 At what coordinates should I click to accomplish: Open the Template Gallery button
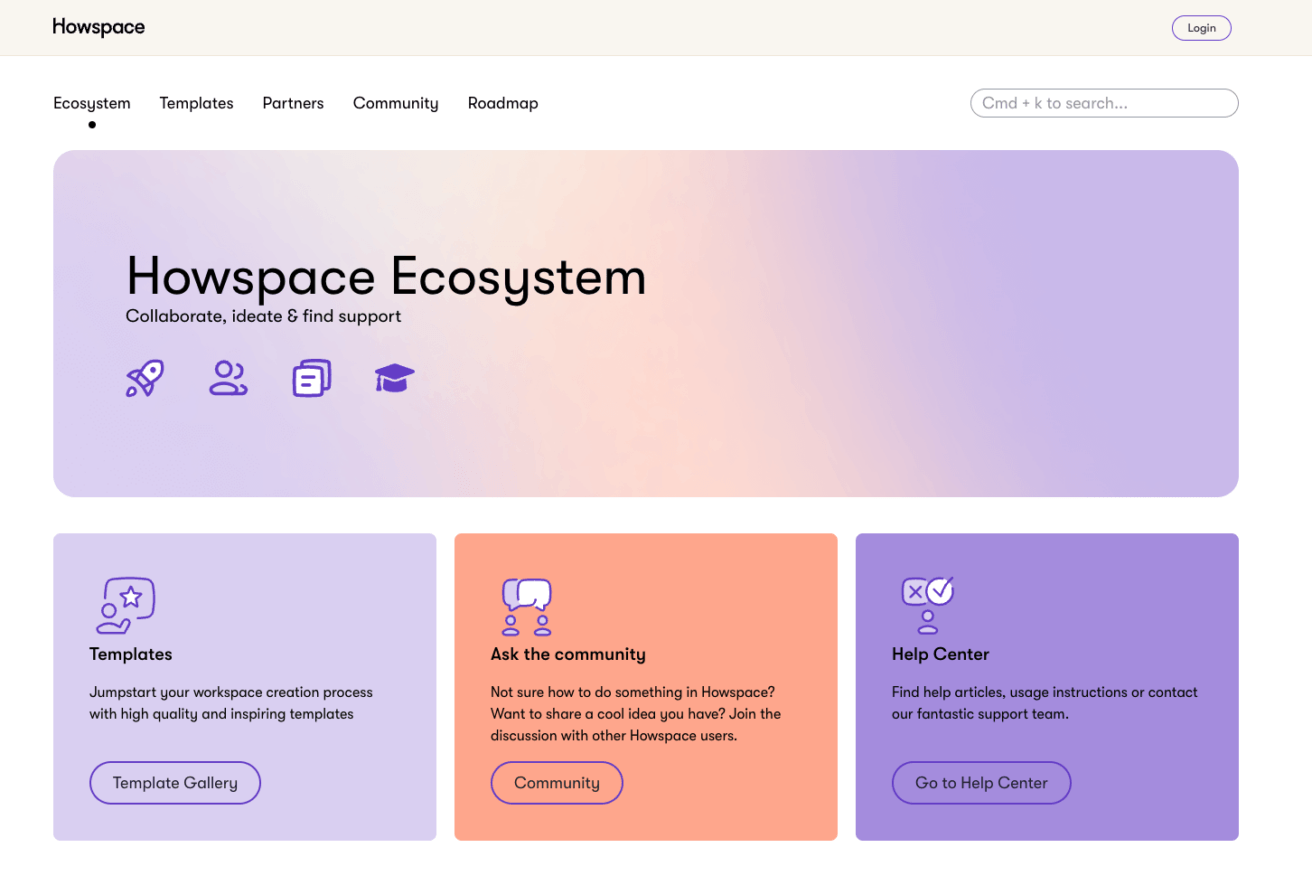point(175,783)
